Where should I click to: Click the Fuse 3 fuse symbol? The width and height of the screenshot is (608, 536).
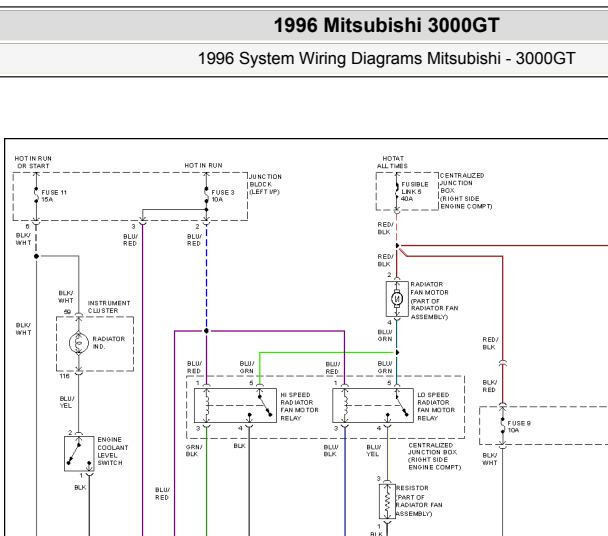tap(206, 195)
